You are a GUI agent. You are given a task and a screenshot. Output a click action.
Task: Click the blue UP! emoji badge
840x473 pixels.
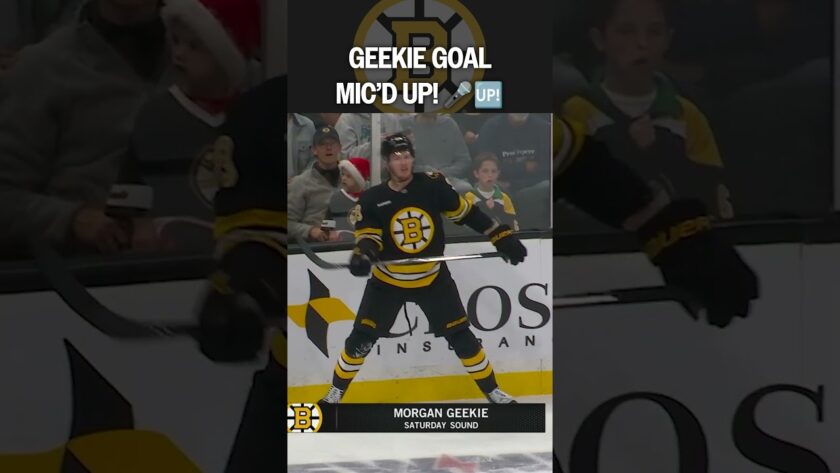point(488,95)
